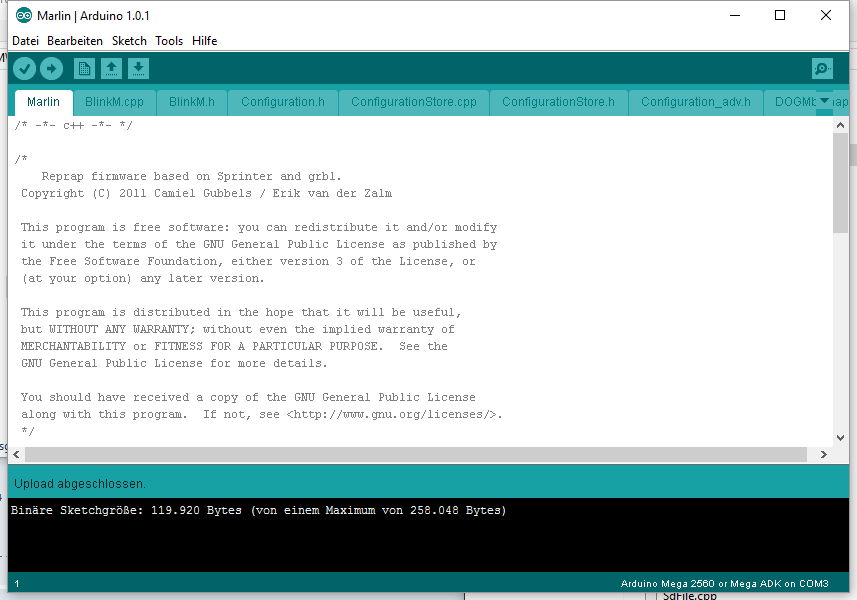Screen dimensions: 857x600
Task: Open the Serial Monitor magnifier icon
Action: tap(822, 69)
